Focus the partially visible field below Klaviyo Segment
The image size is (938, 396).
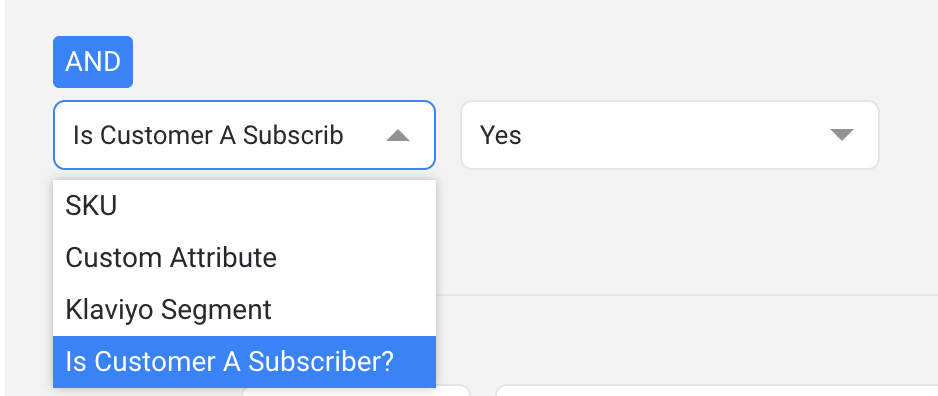click(x=455, y=391)
